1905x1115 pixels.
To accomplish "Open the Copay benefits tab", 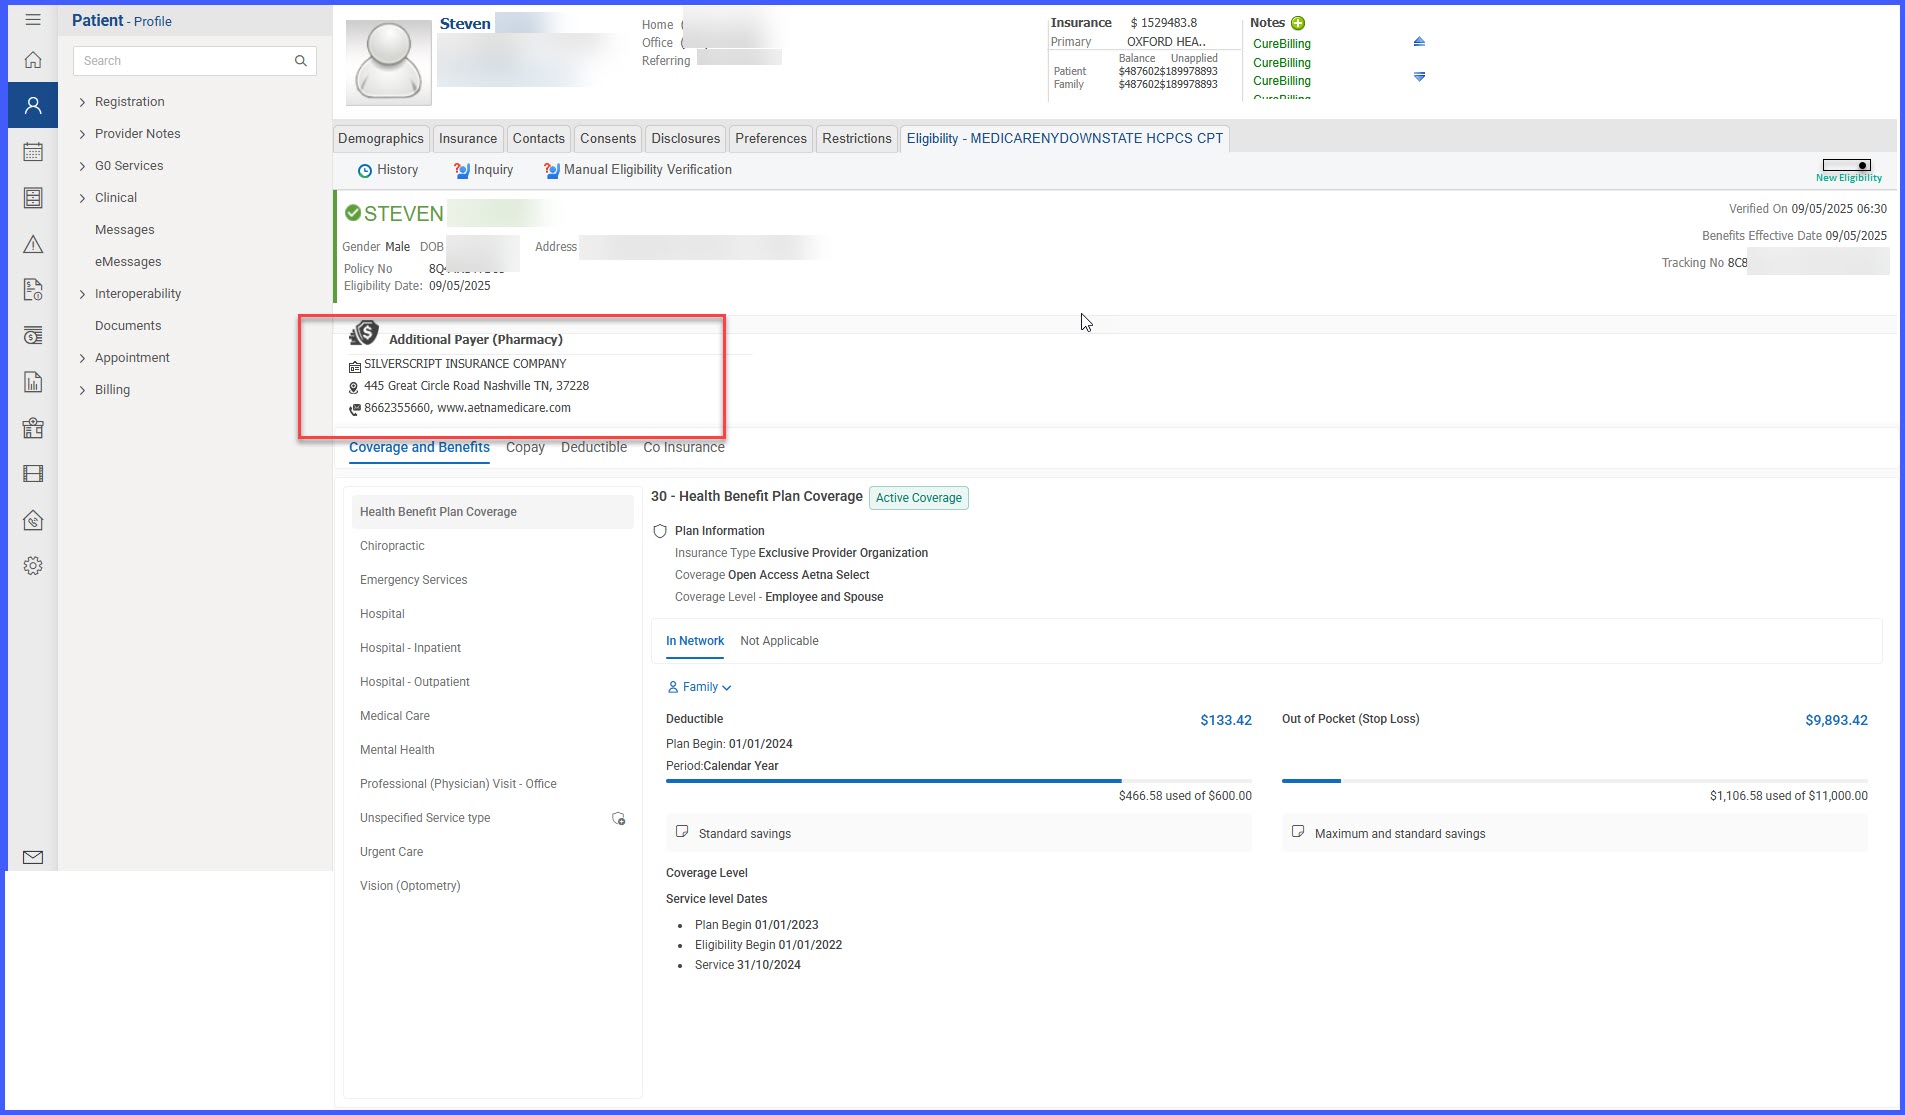I will click(525, 447).
